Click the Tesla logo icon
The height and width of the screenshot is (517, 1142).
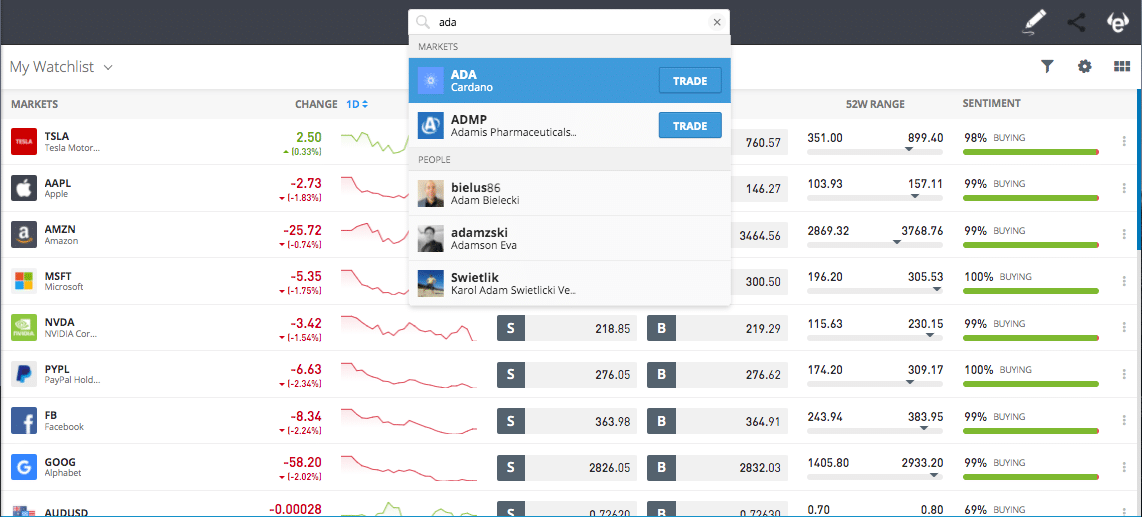click(x=24, y=141)
